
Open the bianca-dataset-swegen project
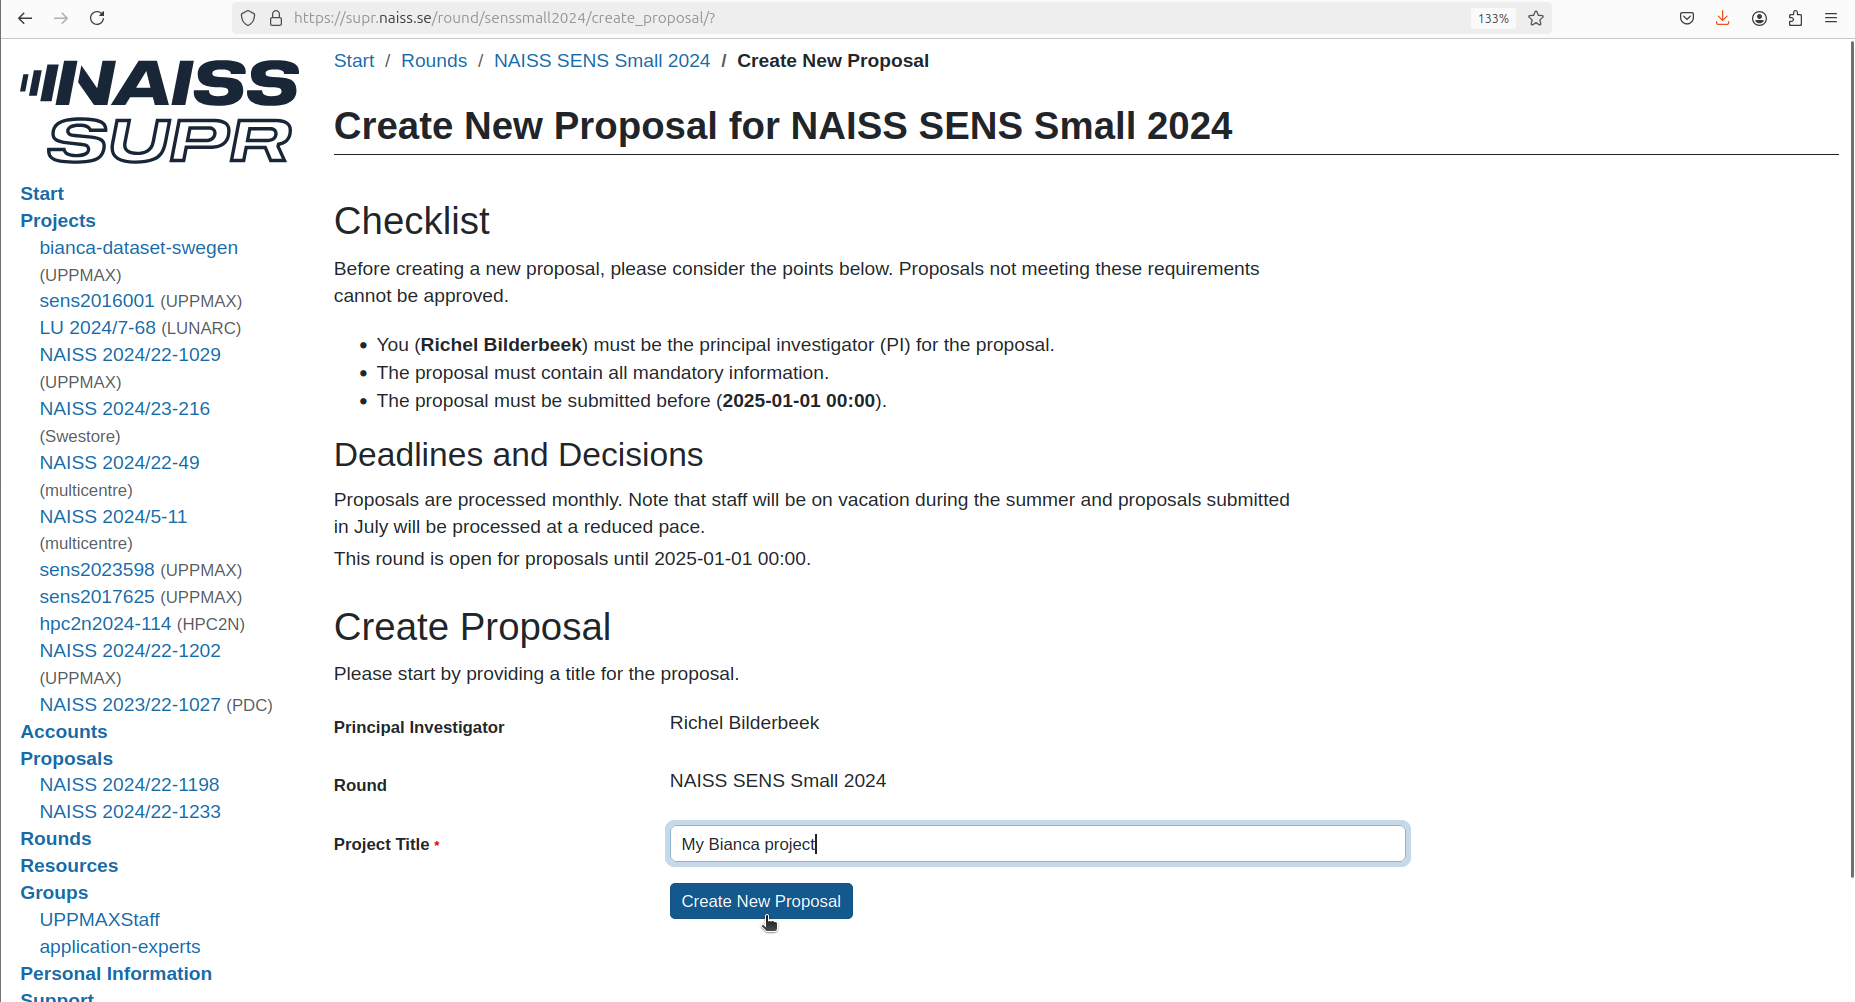pyautogui.click(x=138, y=247)
